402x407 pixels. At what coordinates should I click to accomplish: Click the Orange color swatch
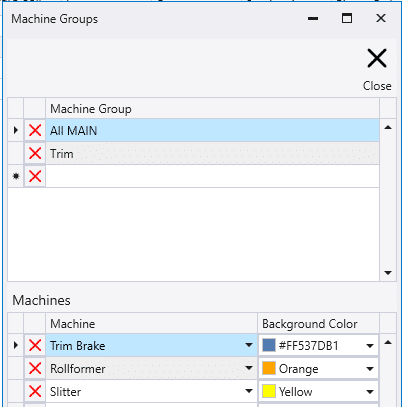[269, 368]
